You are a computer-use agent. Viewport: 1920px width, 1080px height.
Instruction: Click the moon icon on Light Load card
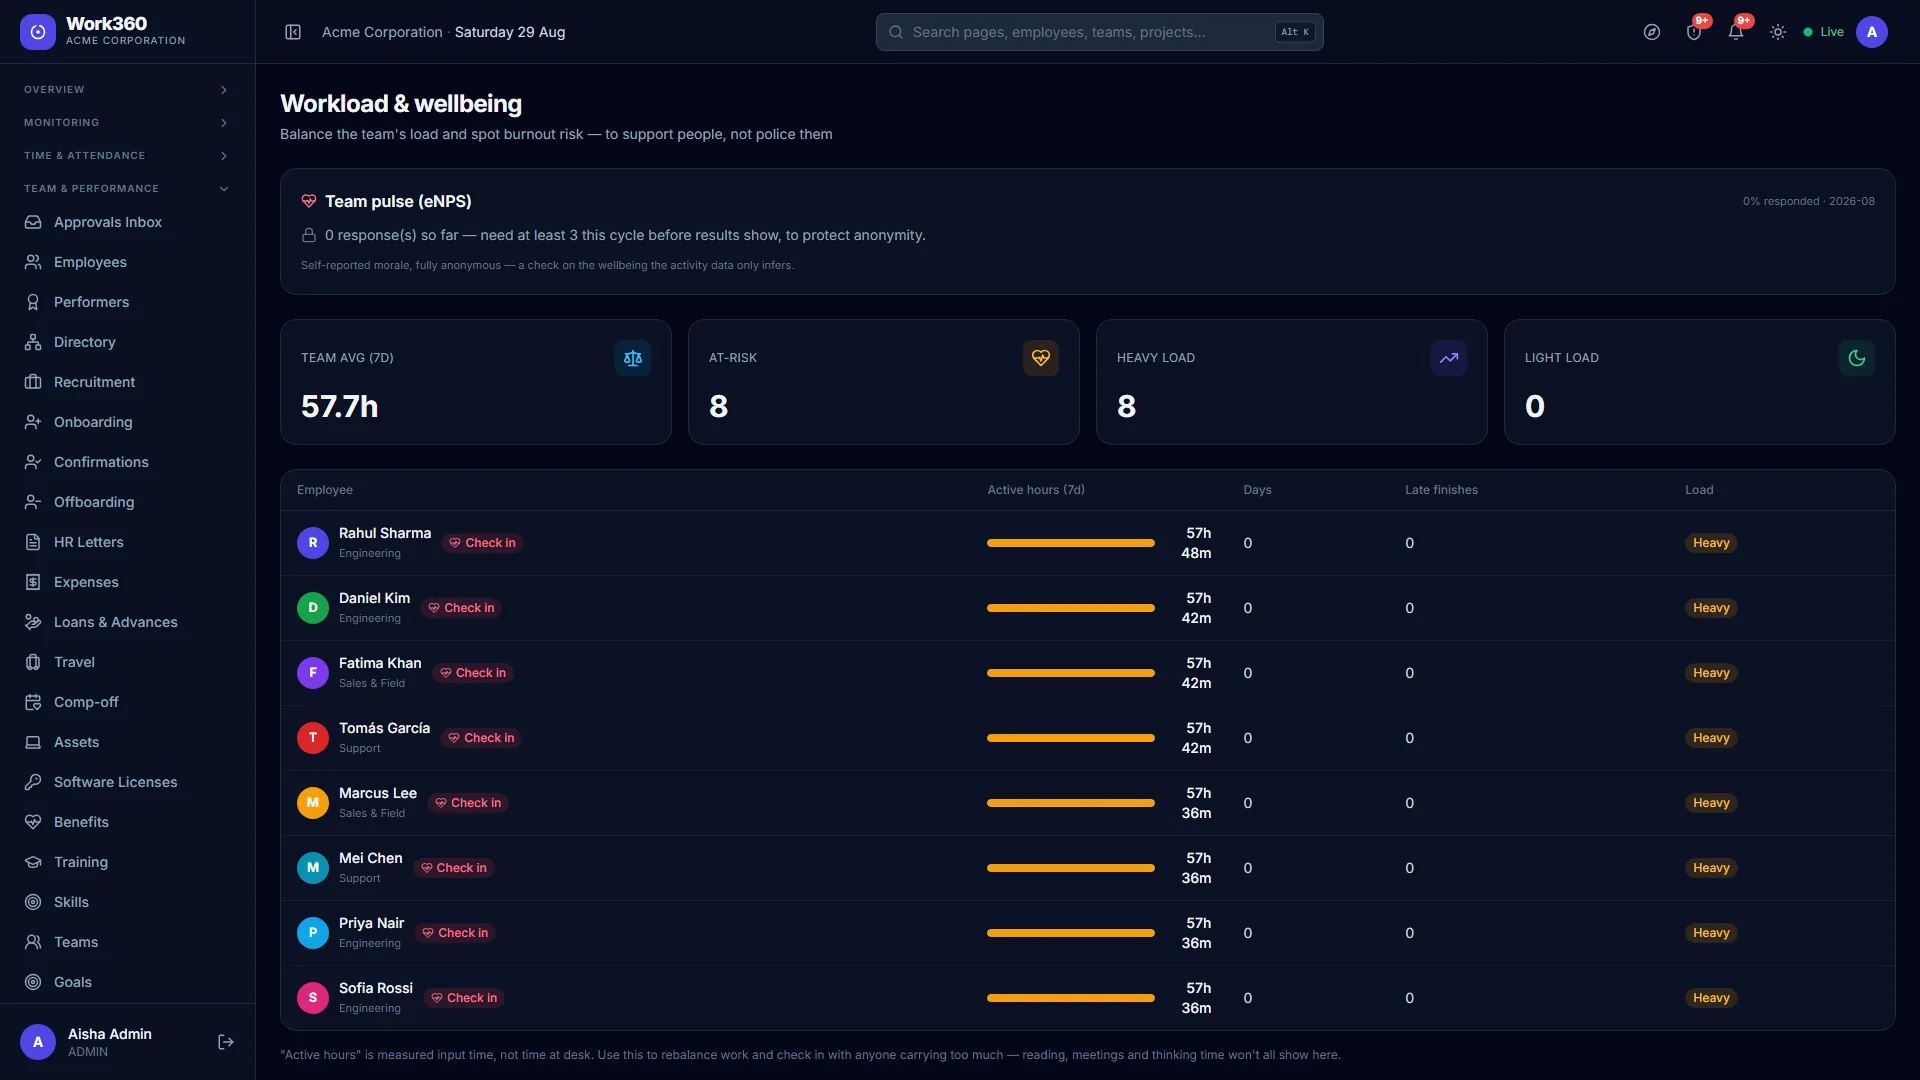click(1857, 358)
